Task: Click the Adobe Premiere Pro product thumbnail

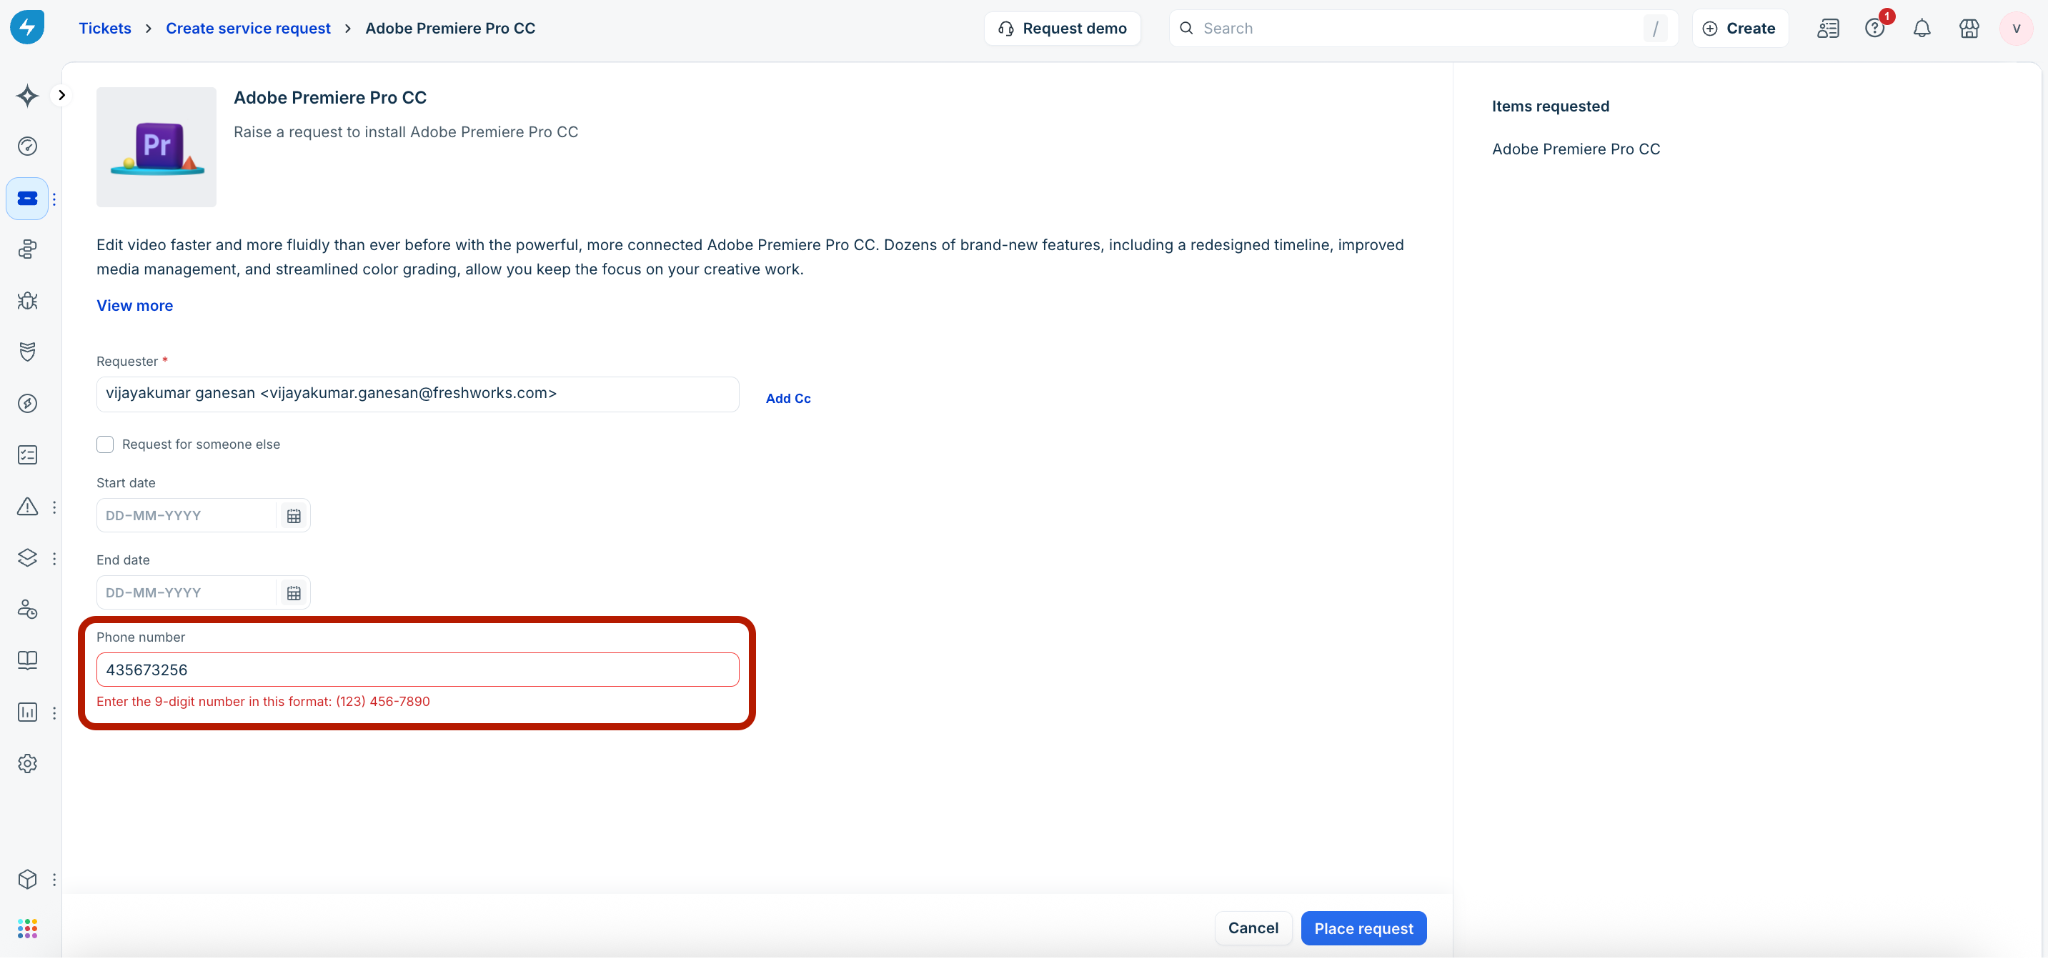Action: [x=156, y=147]
